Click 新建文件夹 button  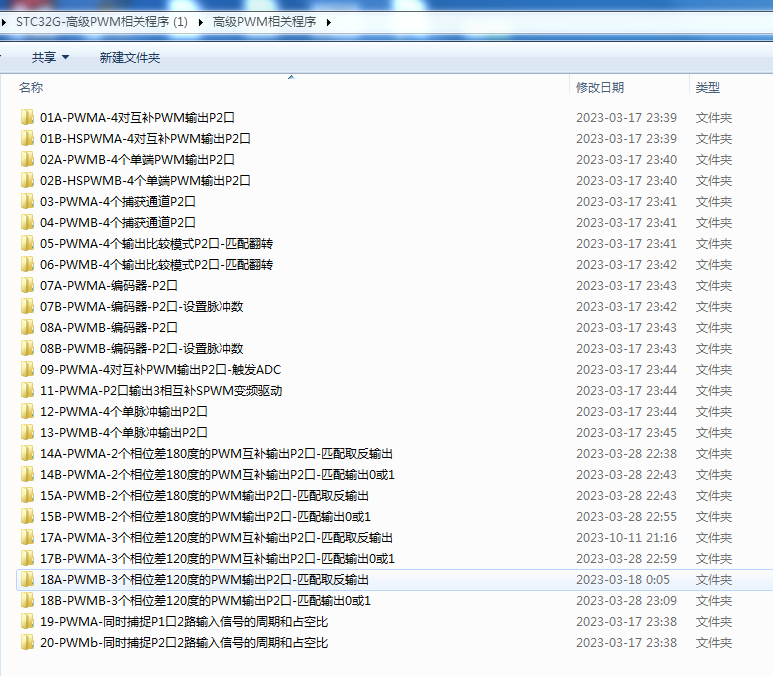130,58
